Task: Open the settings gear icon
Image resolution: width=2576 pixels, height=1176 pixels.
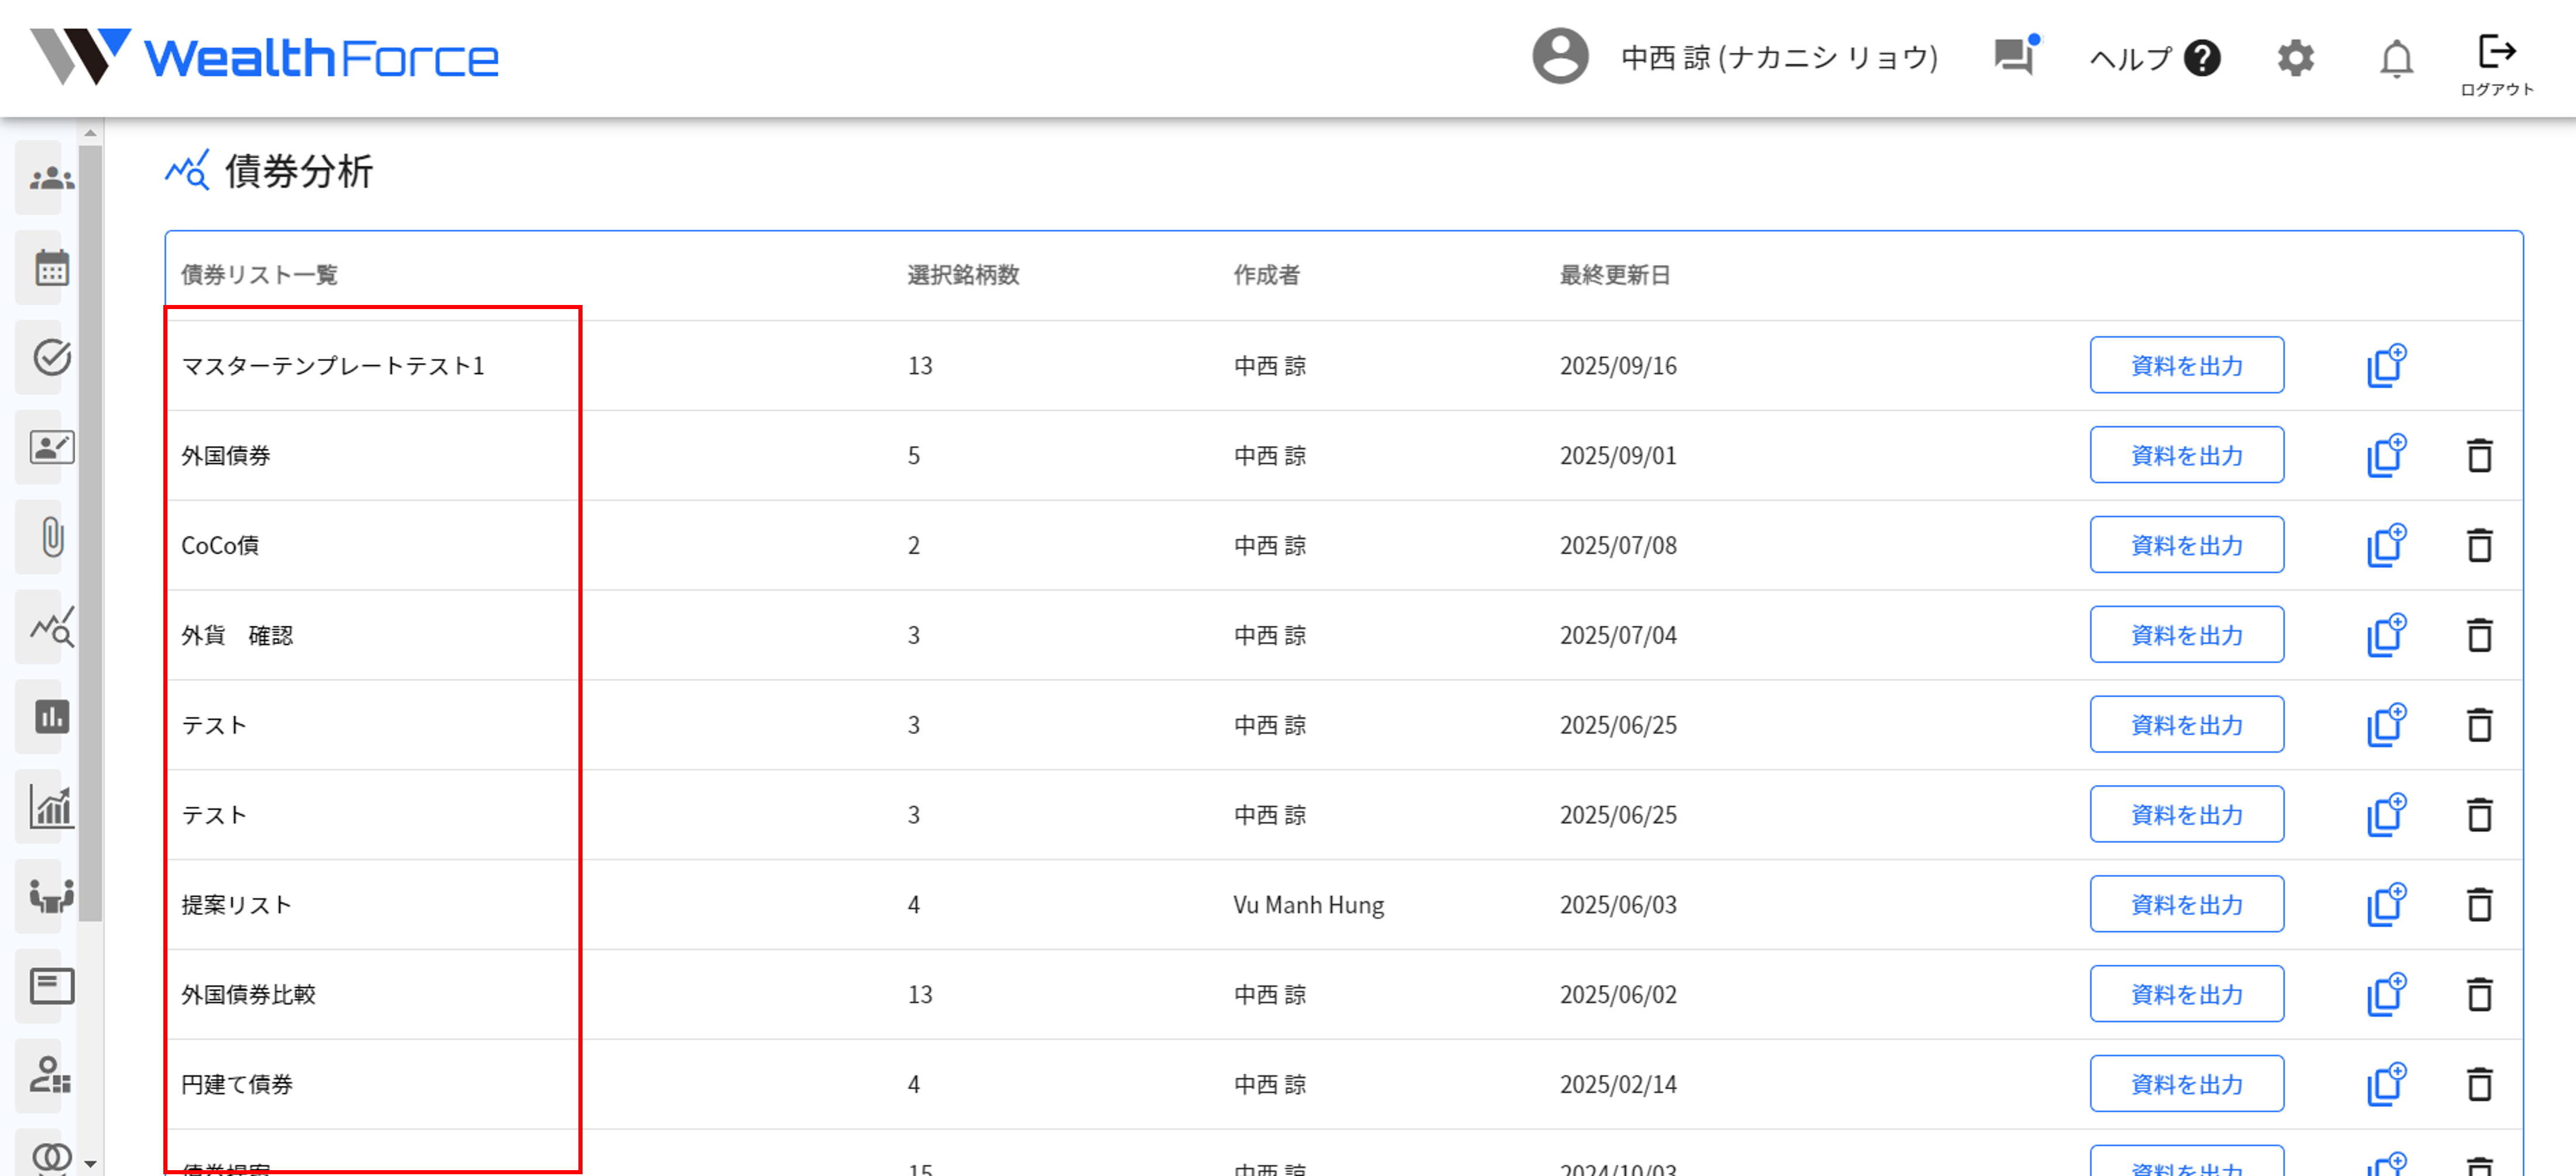Action: point(2295,58)
